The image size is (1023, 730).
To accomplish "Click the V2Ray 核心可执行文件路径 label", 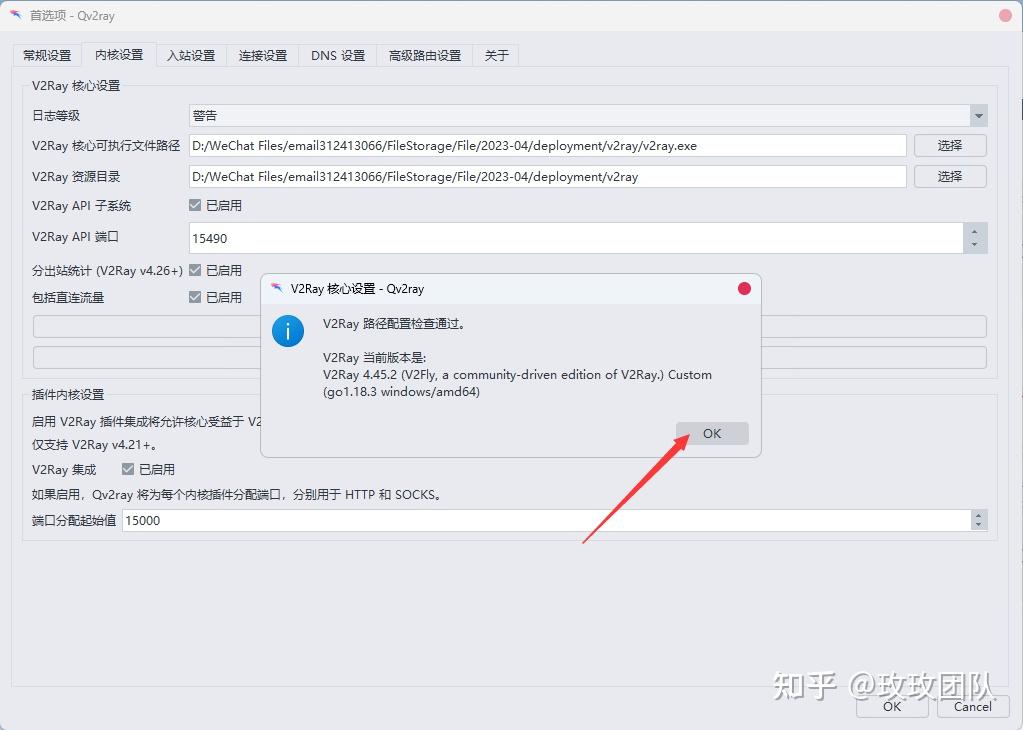I will tap(106, 145).
